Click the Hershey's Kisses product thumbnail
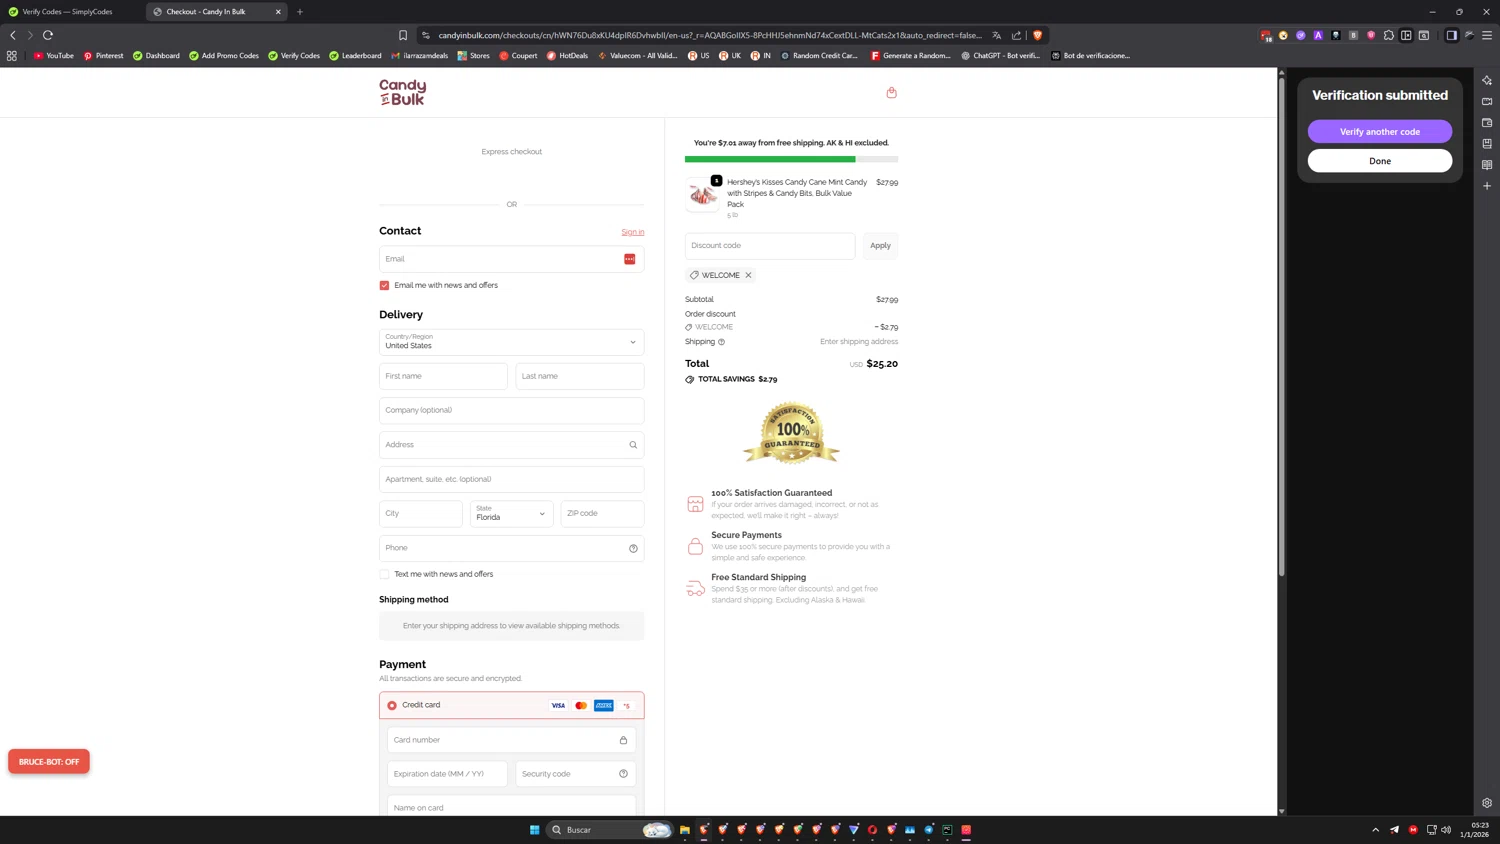 click(703, 196)
